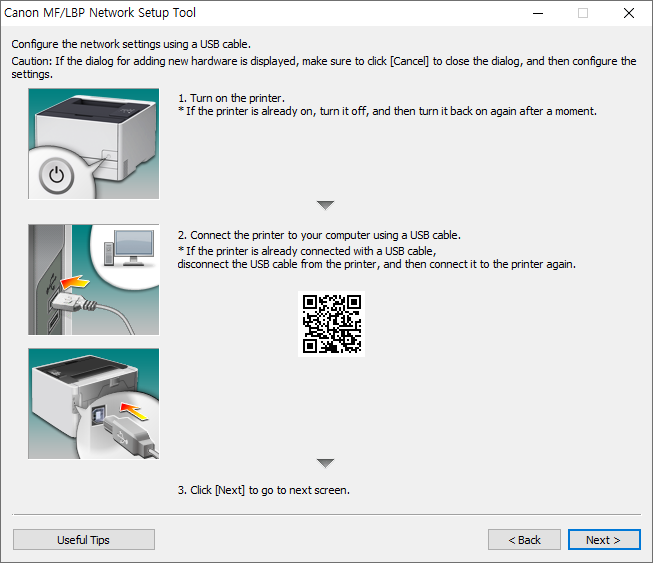Open the Useful Tips button
Screen dimensions: 653x563
[x=84, y=540]
